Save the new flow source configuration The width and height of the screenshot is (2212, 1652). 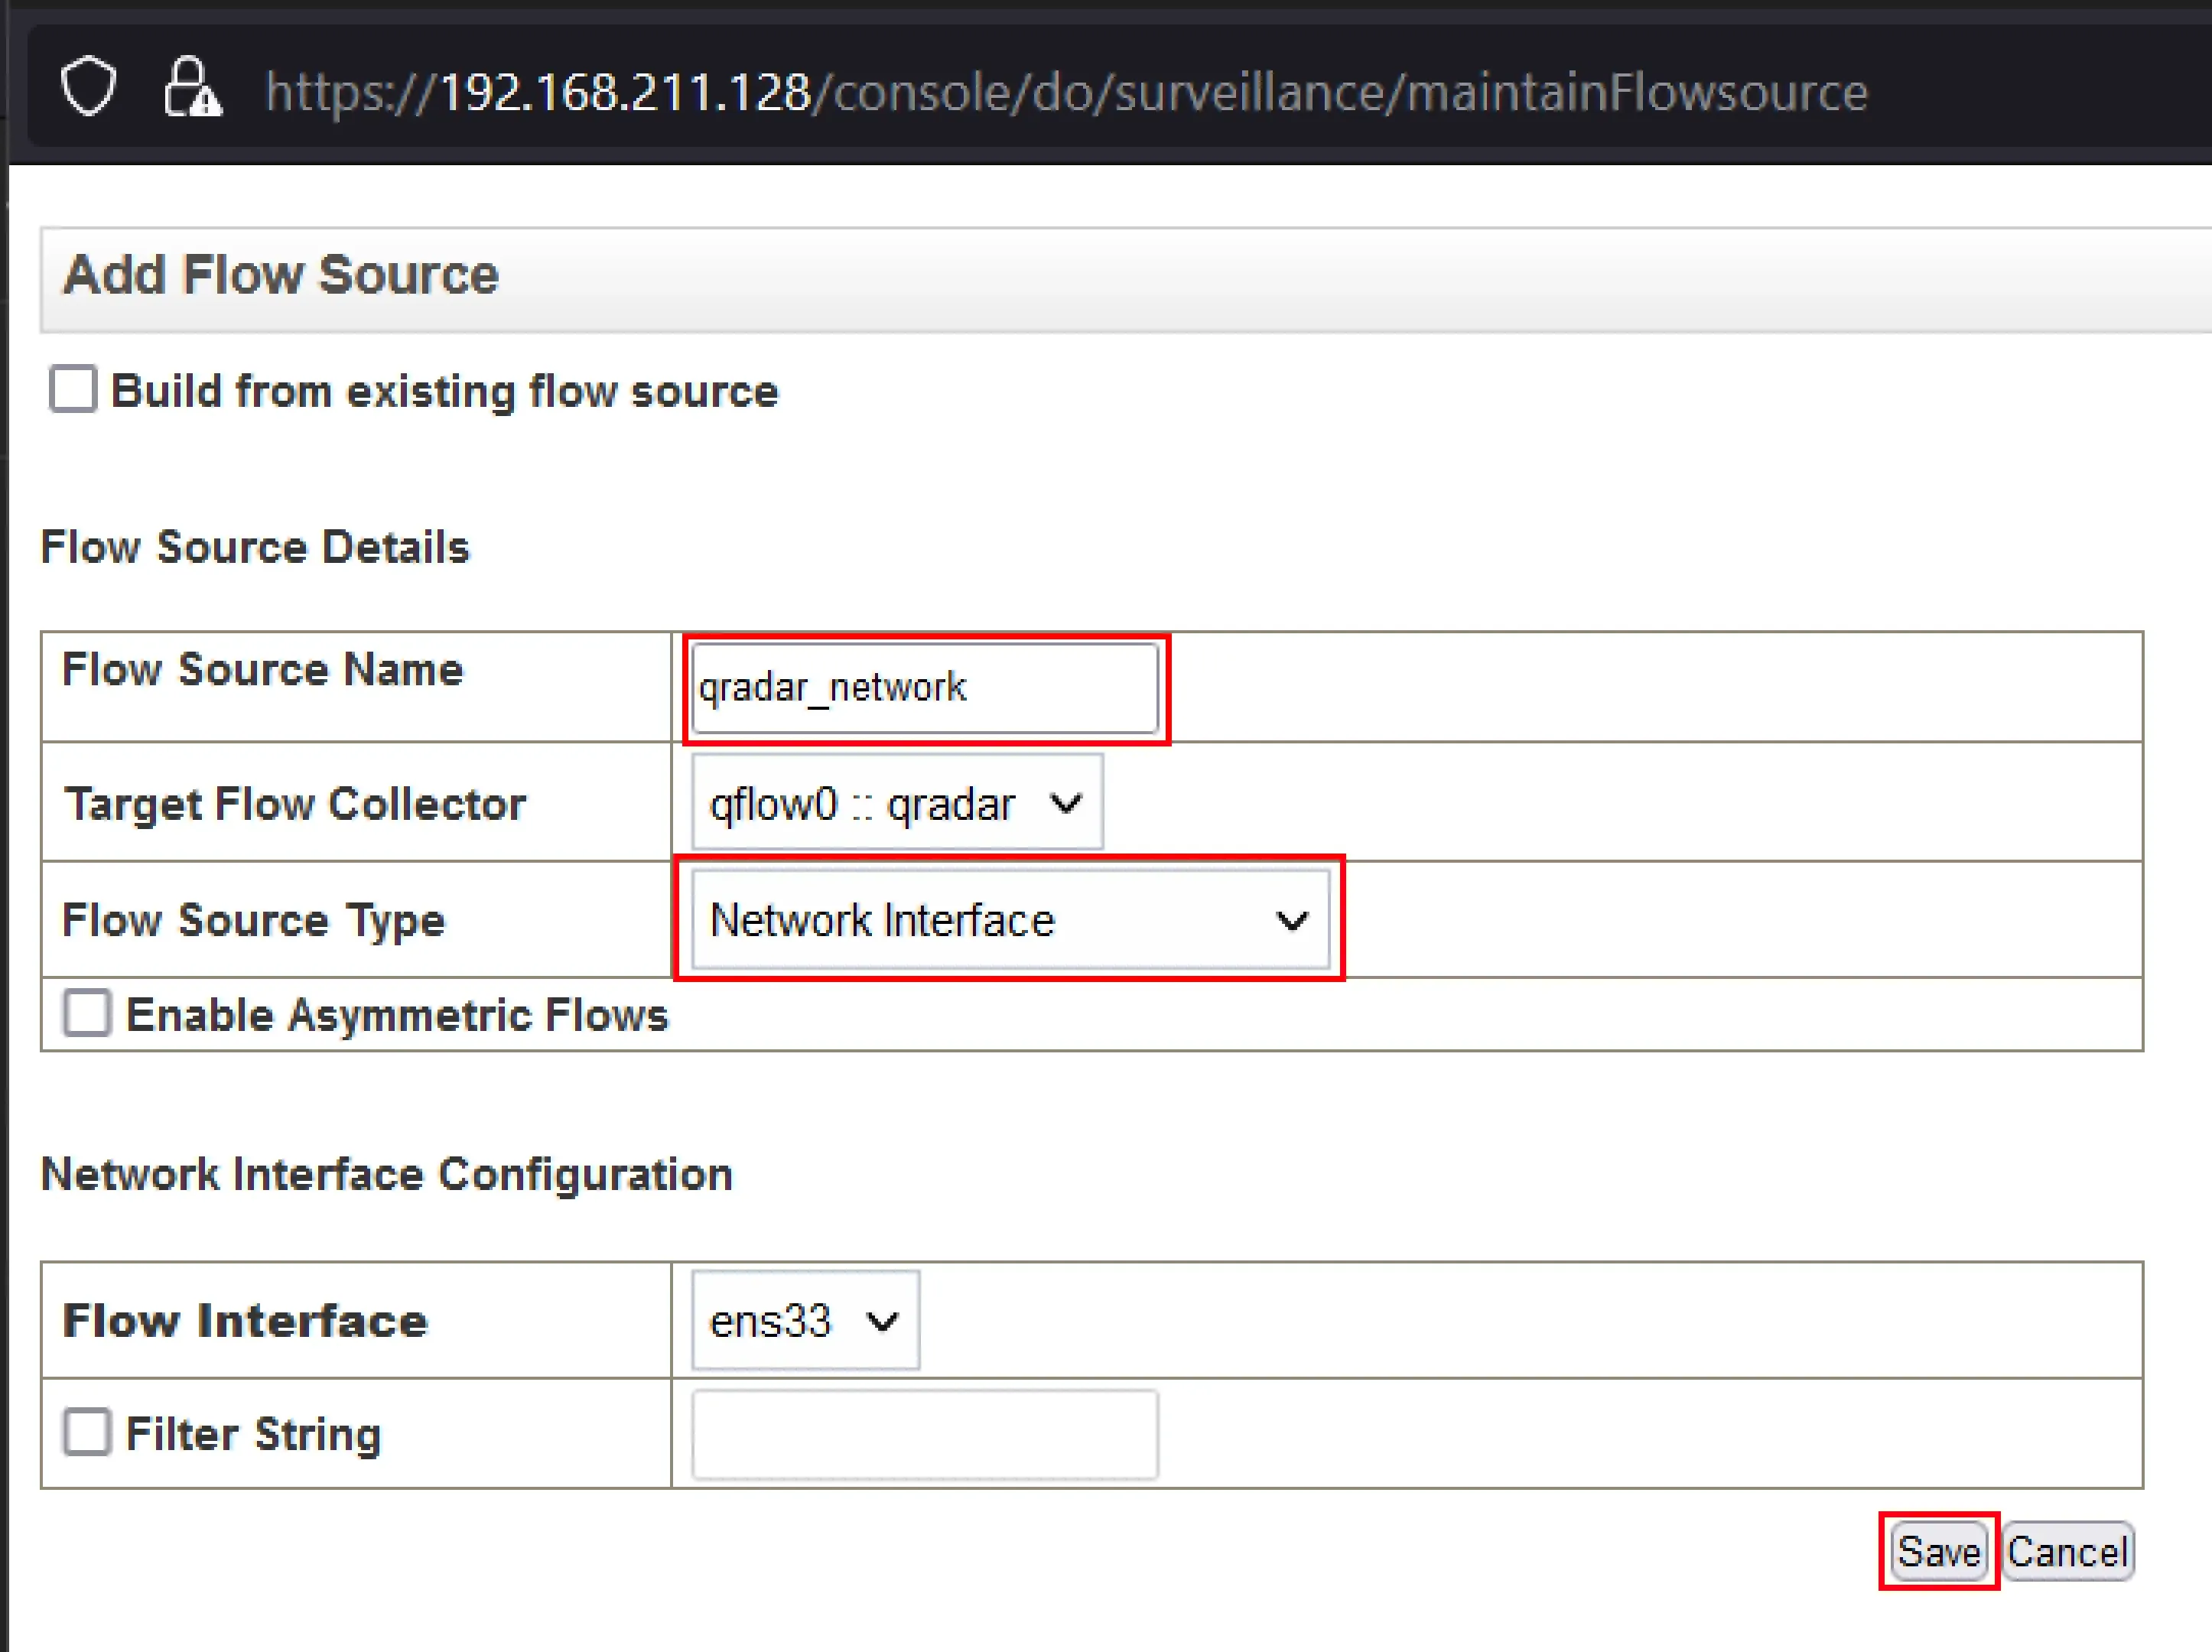(1938, 1551)
